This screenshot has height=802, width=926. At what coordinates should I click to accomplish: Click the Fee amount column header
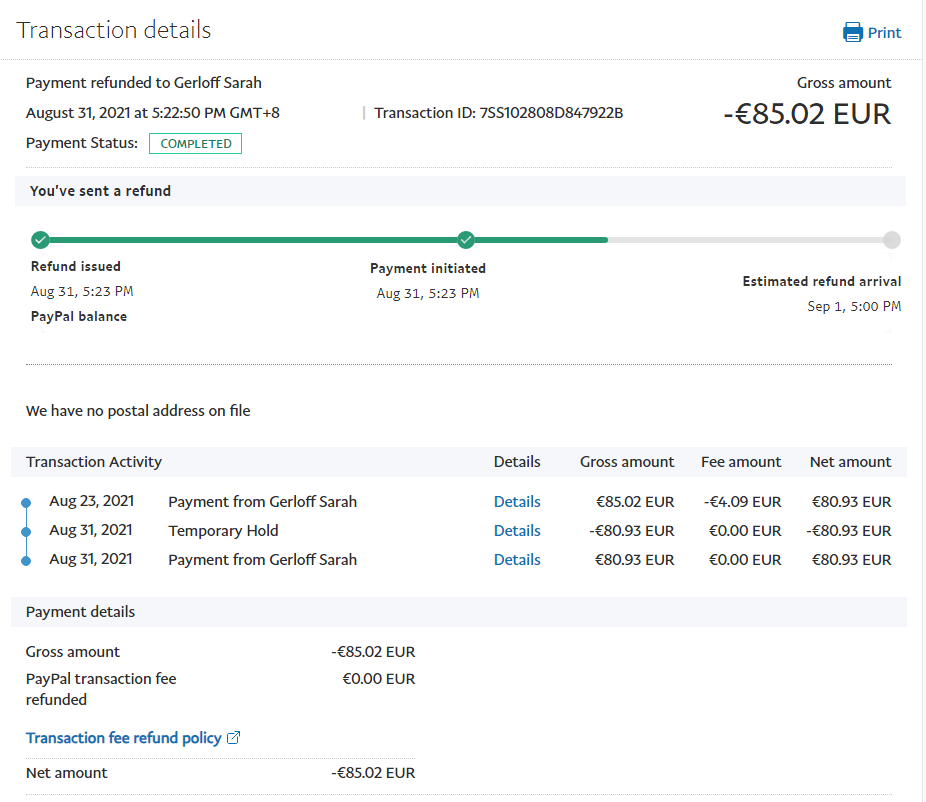741,462
